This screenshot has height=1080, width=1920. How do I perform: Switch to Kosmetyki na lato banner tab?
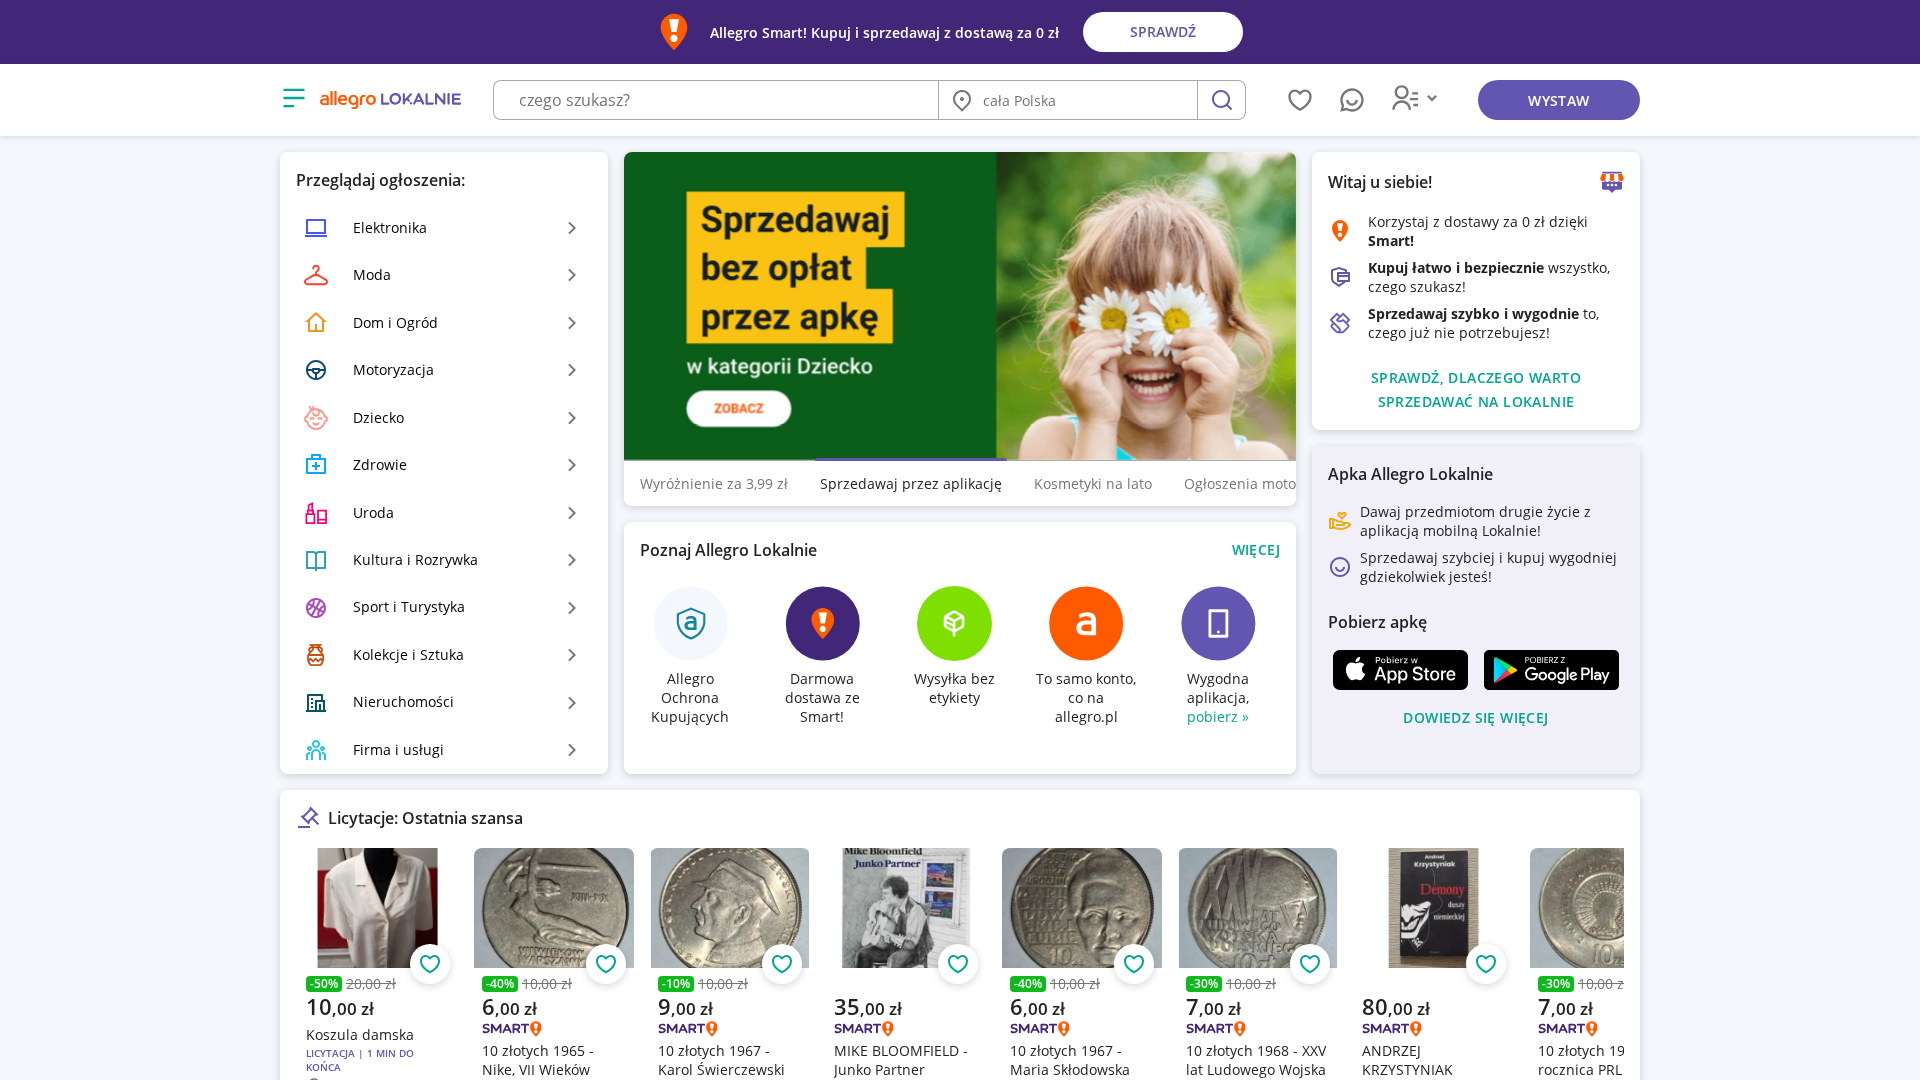coord(1093,484)
